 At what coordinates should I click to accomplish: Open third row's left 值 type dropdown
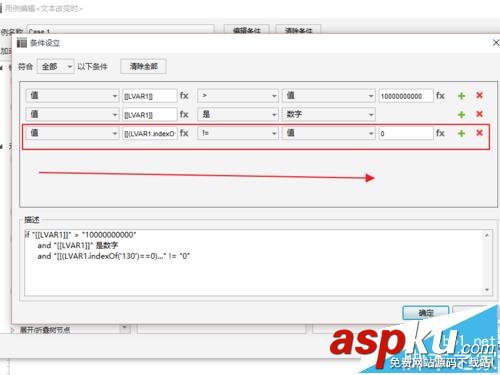72,133
